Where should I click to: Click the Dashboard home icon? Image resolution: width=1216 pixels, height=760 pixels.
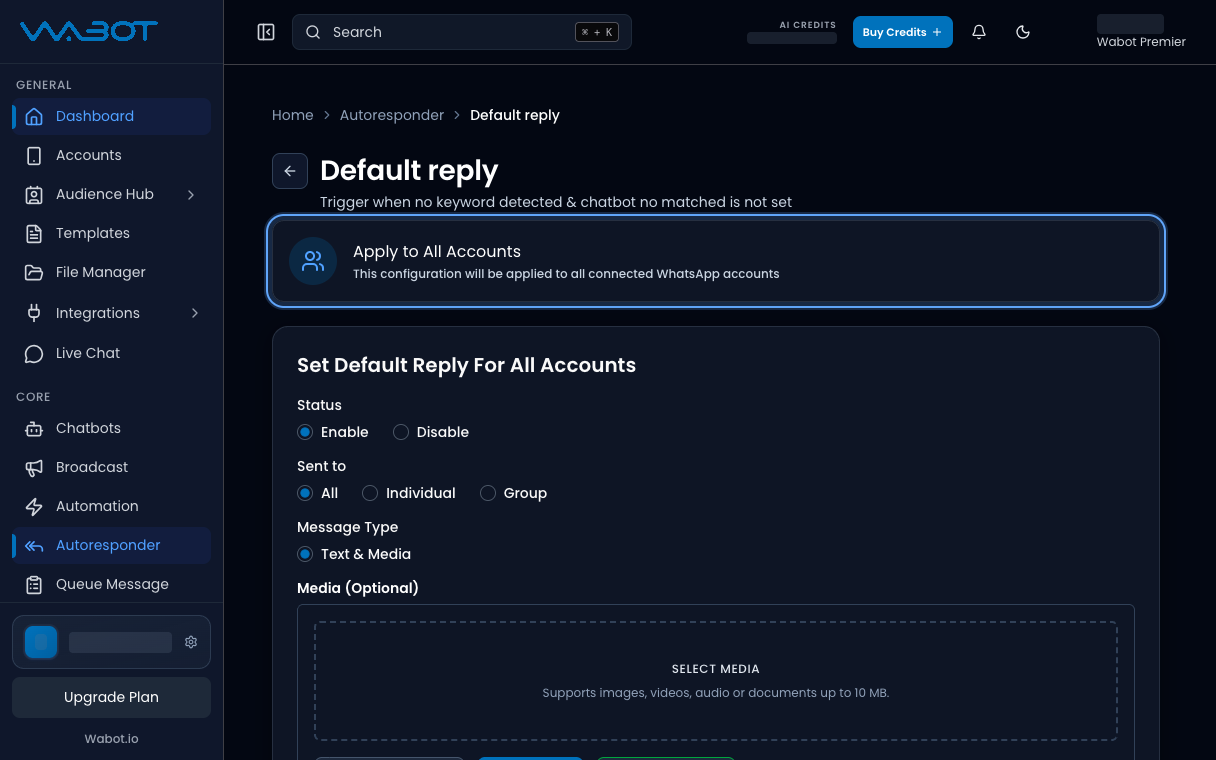tap(34, 116)
